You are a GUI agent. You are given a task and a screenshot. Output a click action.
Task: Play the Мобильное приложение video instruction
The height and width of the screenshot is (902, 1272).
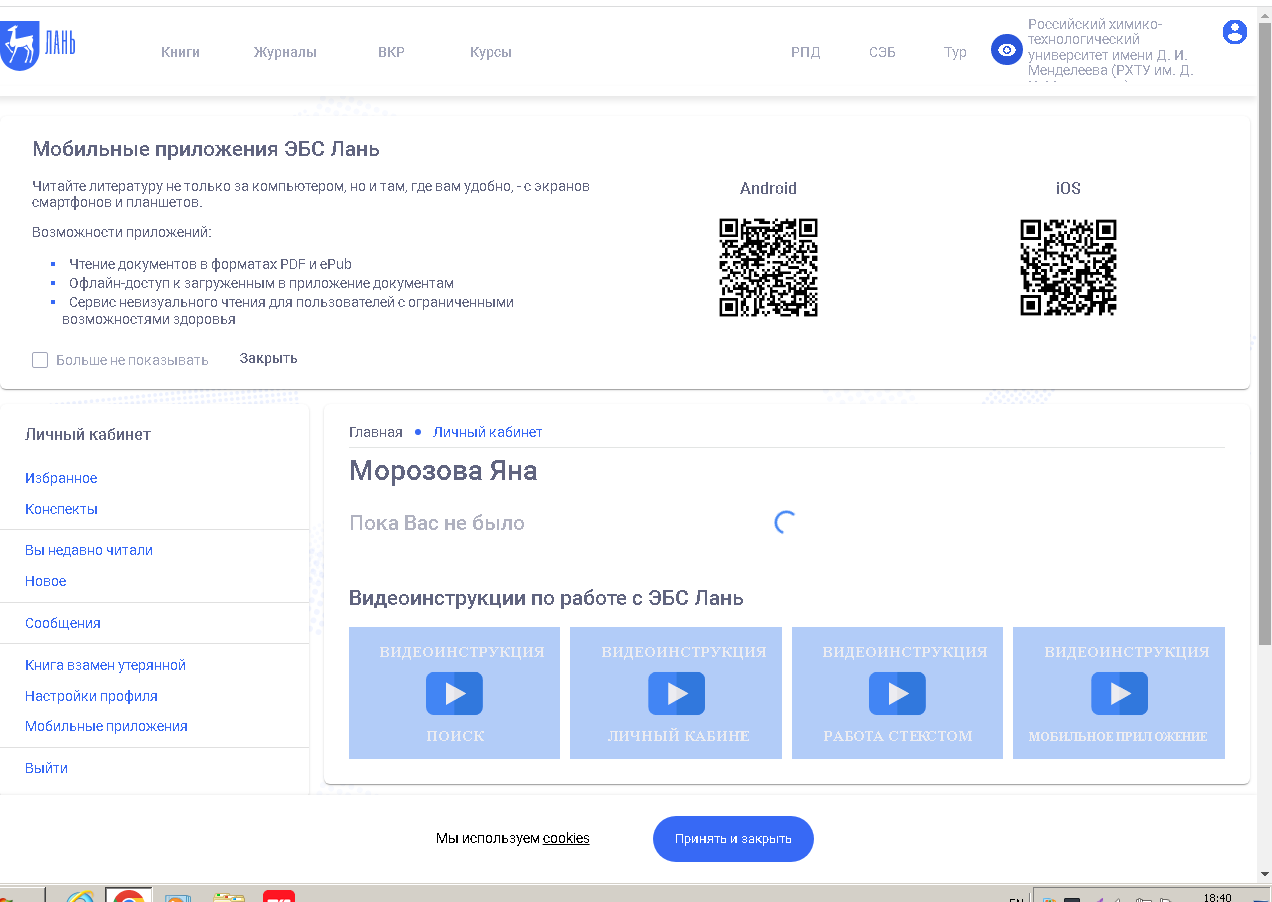click(1119, 693)
